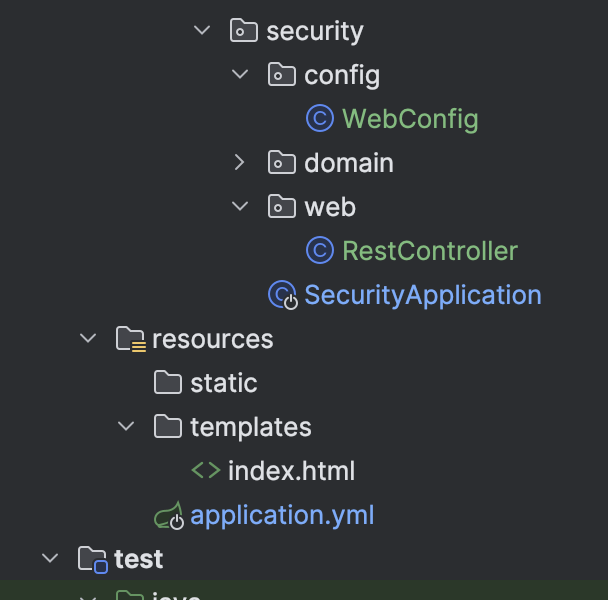
Task: Select the index.html template file
Action: tap(291, 471)
